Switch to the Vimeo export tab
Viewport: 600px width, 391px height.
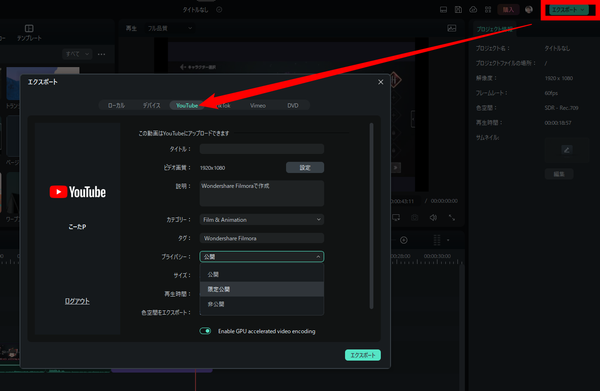pos(258,105)
